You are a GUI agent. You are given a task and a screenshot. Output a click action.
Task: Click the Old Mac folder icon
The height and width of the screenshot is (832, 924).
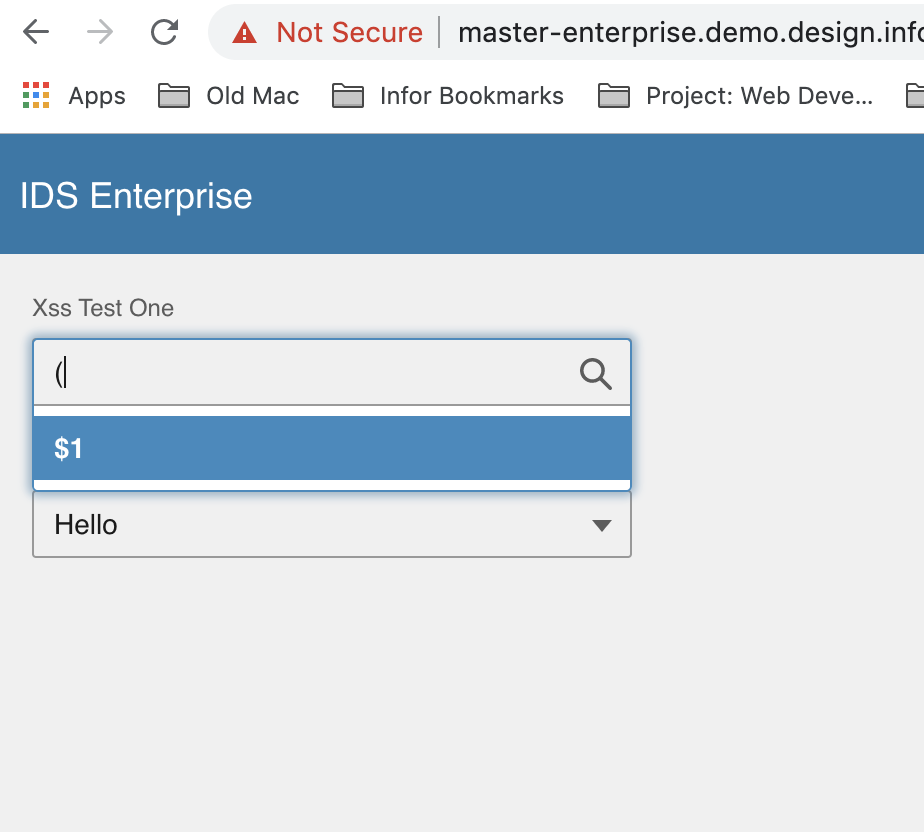pos(174,95)
